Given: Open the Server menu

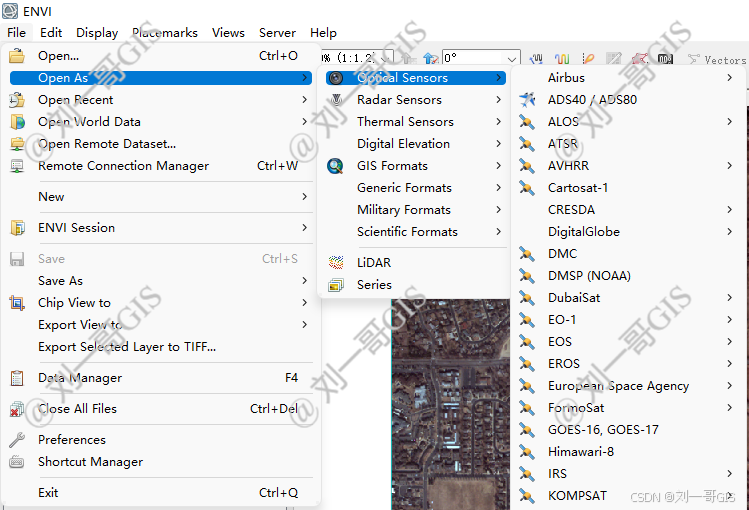Looking at the screenshot, I should [278, 32].
